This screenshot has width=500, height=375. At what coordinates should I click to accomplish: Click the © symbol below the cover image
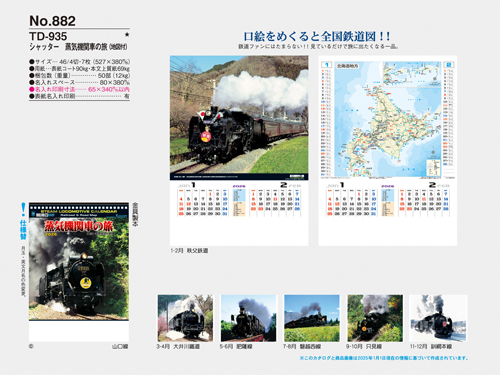pos(31,346)
